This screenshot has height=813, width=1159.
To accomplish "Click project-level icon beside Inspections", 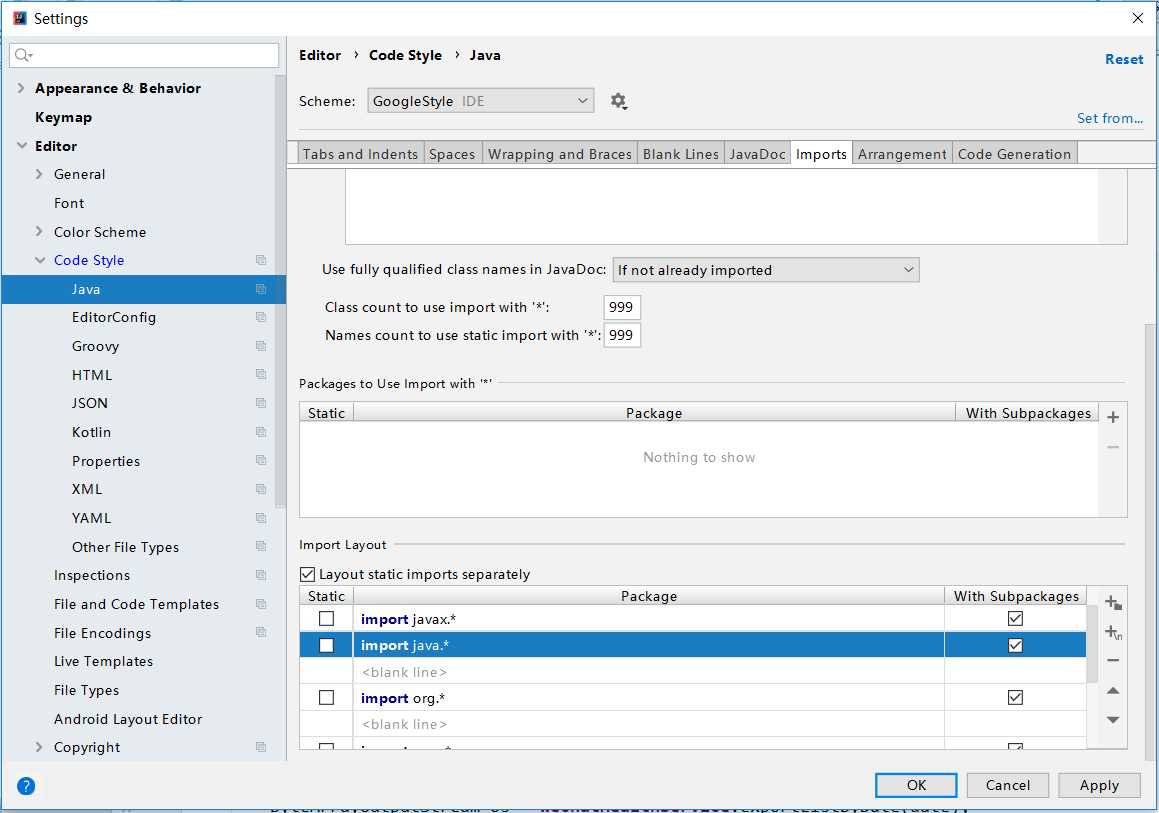I will pyautogui.click(x=261, y=575).
